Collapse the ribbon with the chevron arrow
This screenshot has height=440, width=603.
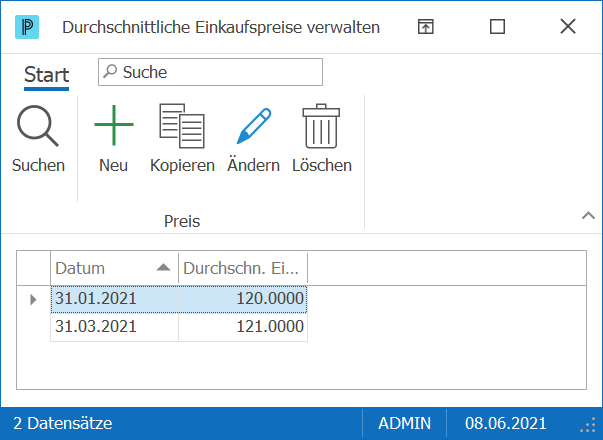[588, 215]
